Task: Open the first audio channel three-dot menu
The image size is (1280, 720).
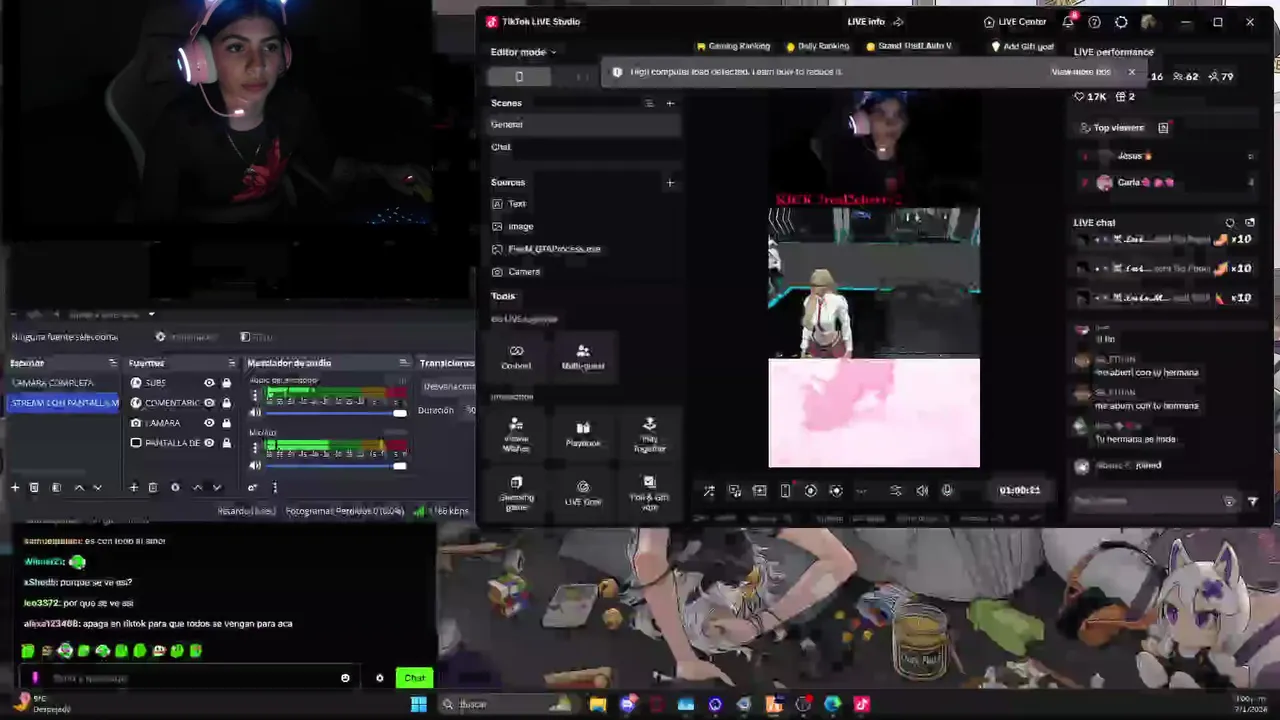Action: pyautogui.click(x=255, y=395)
